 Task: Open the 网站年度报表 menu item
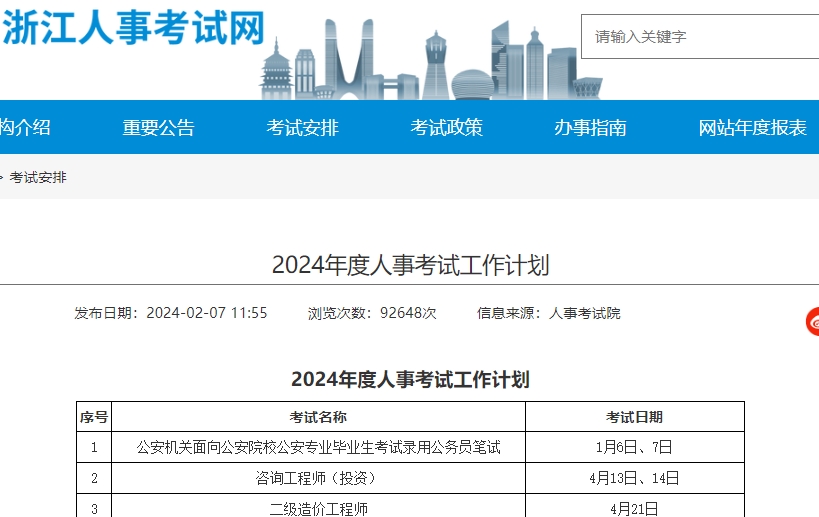tap(752, 128)
